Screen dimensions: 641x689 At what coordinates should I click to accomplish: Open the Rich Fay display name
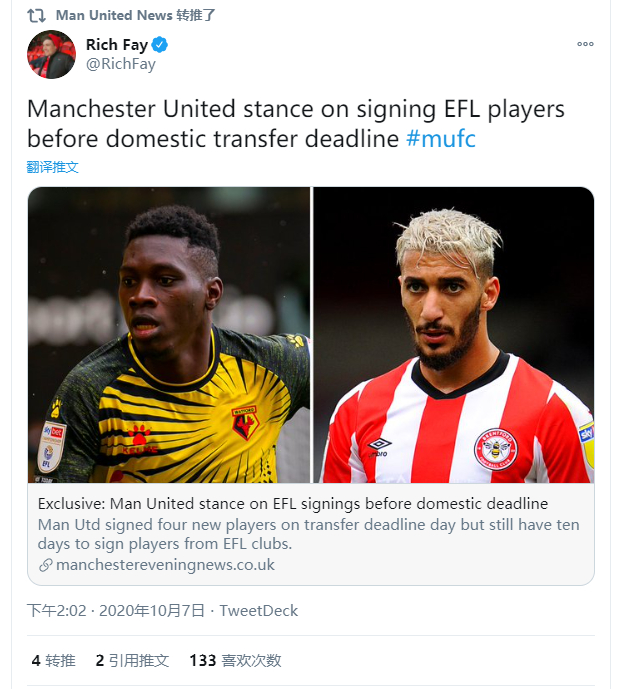pos(117,45)
